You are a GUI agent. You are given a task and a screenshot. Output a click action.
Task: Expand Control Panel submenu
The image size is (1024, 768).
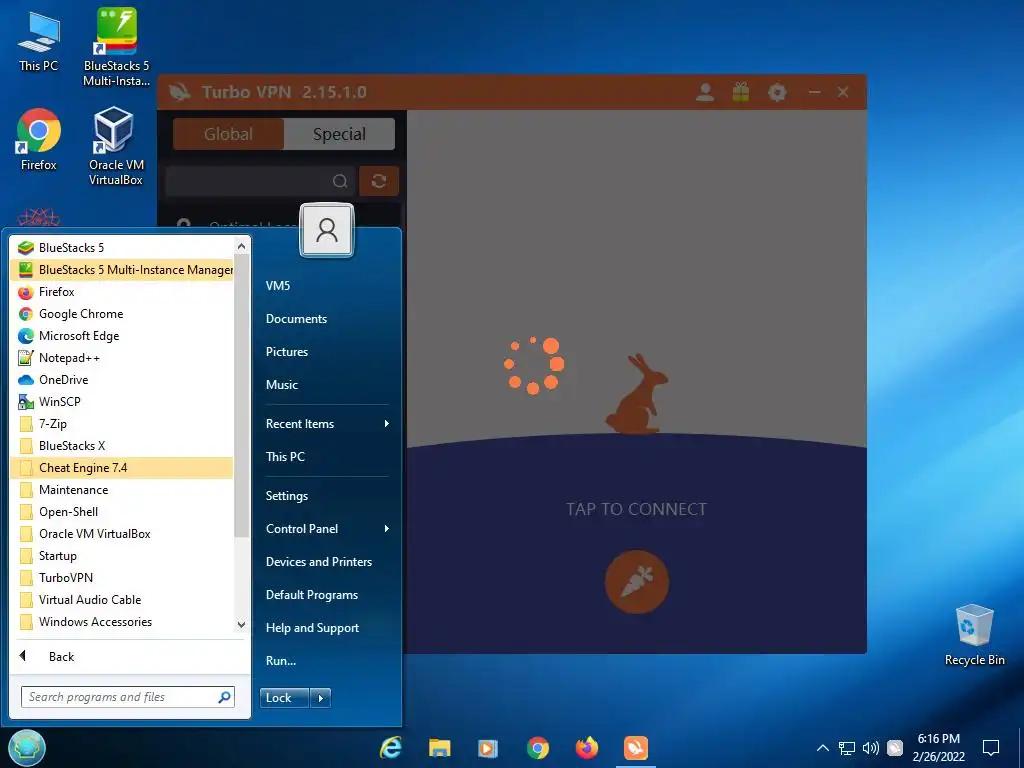[327, 529]
